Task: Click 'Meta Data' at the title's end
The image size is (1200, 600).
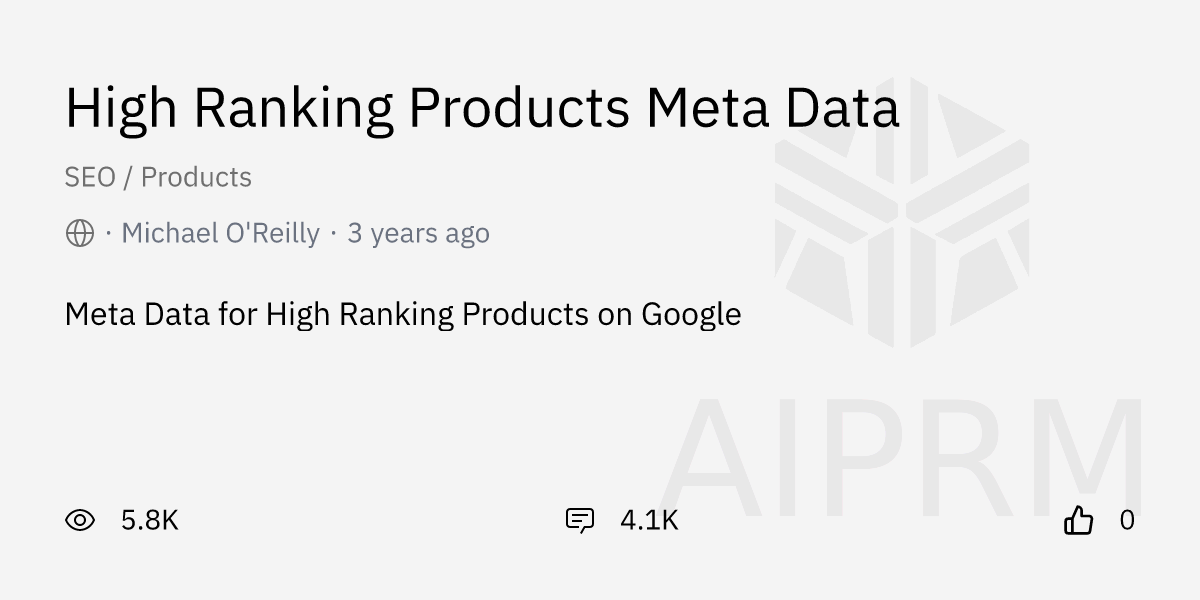Action: coord(772,108)
